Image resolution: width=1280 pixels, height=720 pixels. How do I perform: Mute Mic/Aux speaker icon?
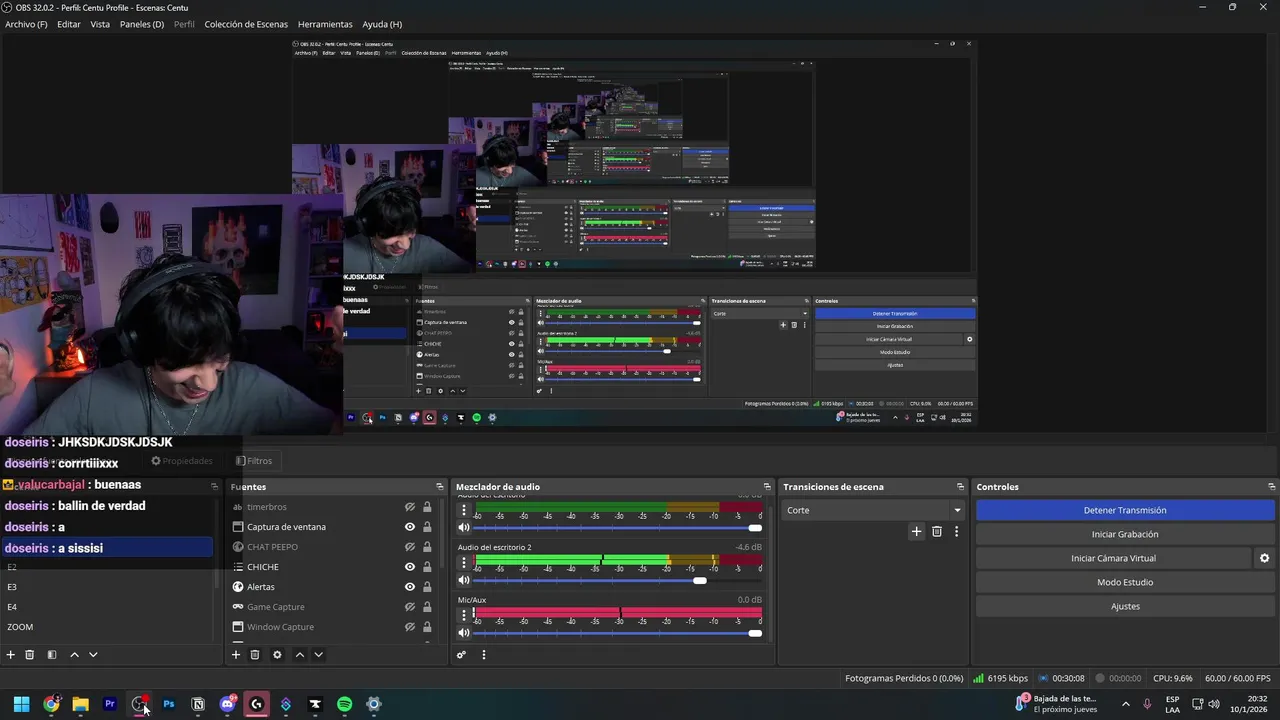point(464,633)
